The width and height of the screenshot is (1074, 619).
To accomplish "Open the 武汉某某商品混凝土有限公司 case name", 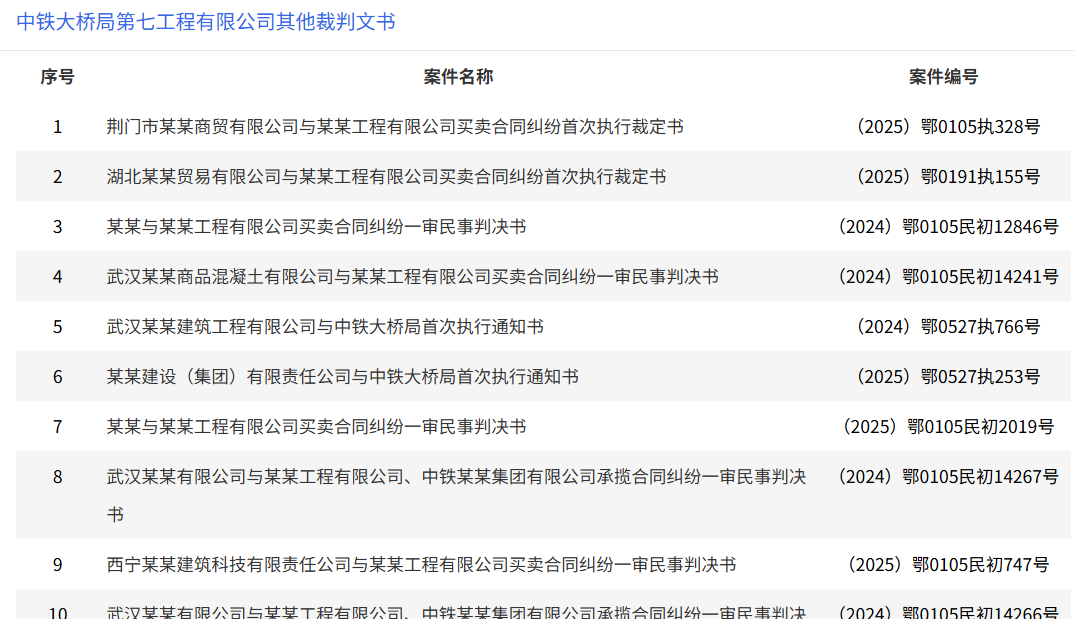I will pos(412,277).
